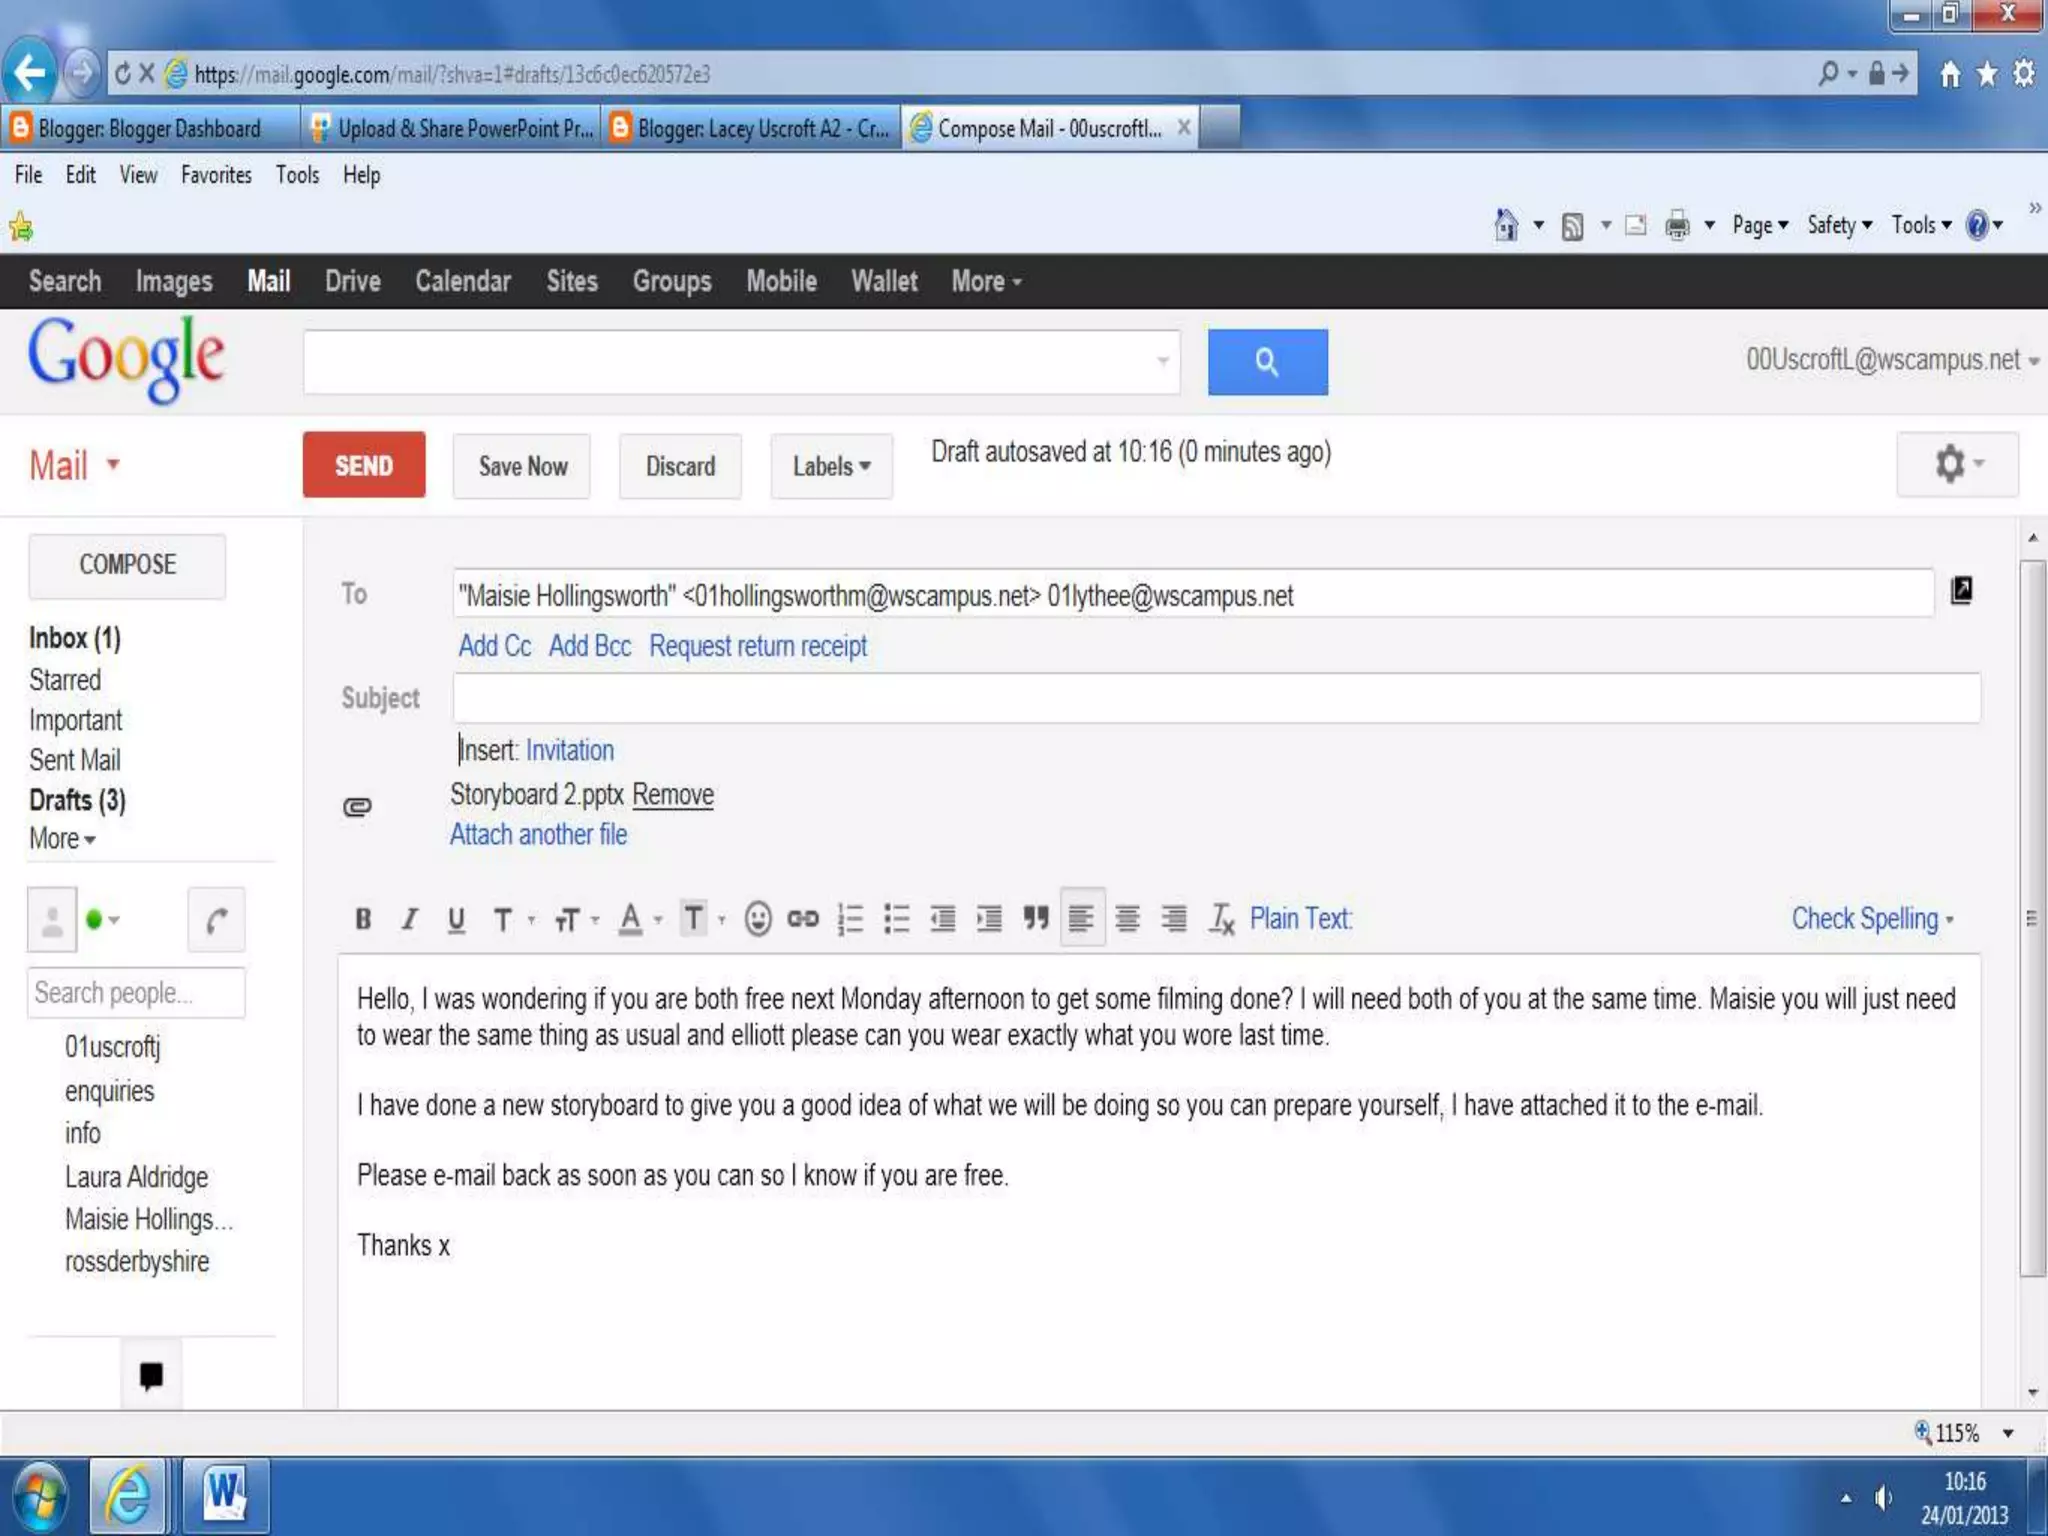Apply numbered list formatting

[850, 919]
